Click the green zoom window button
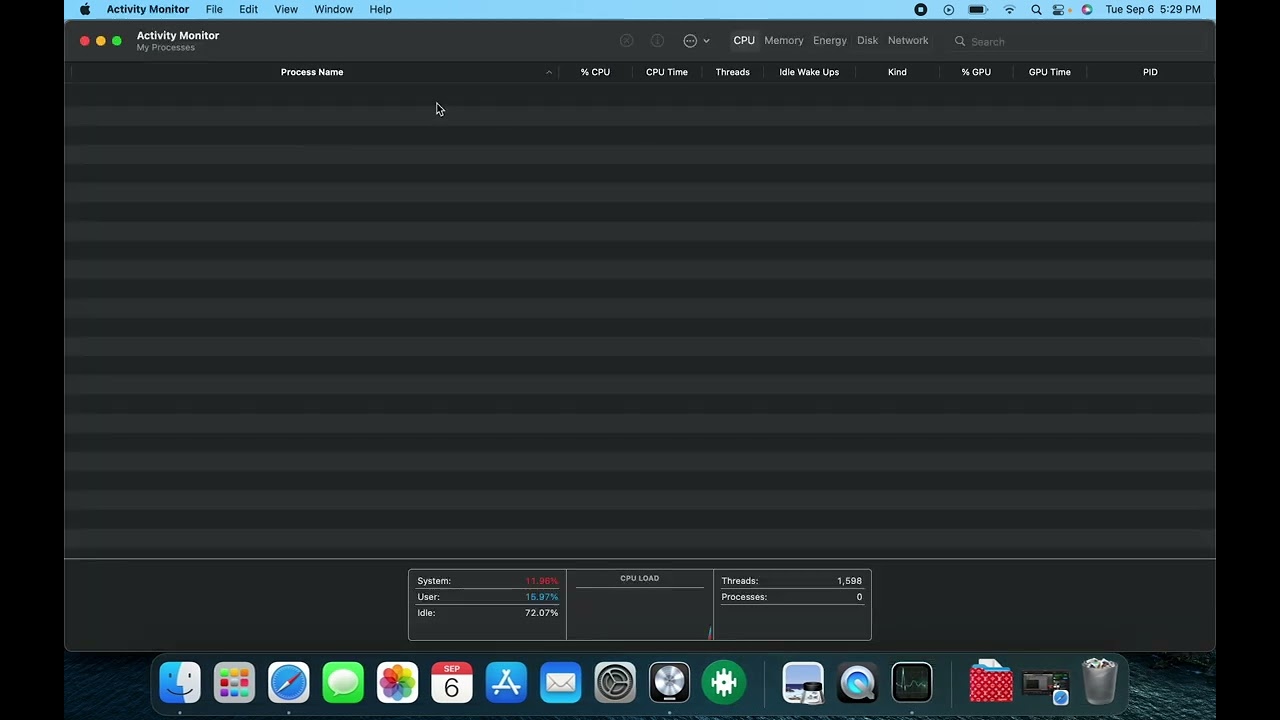Viewport: 1280px width, 720px height. (117, 41)
